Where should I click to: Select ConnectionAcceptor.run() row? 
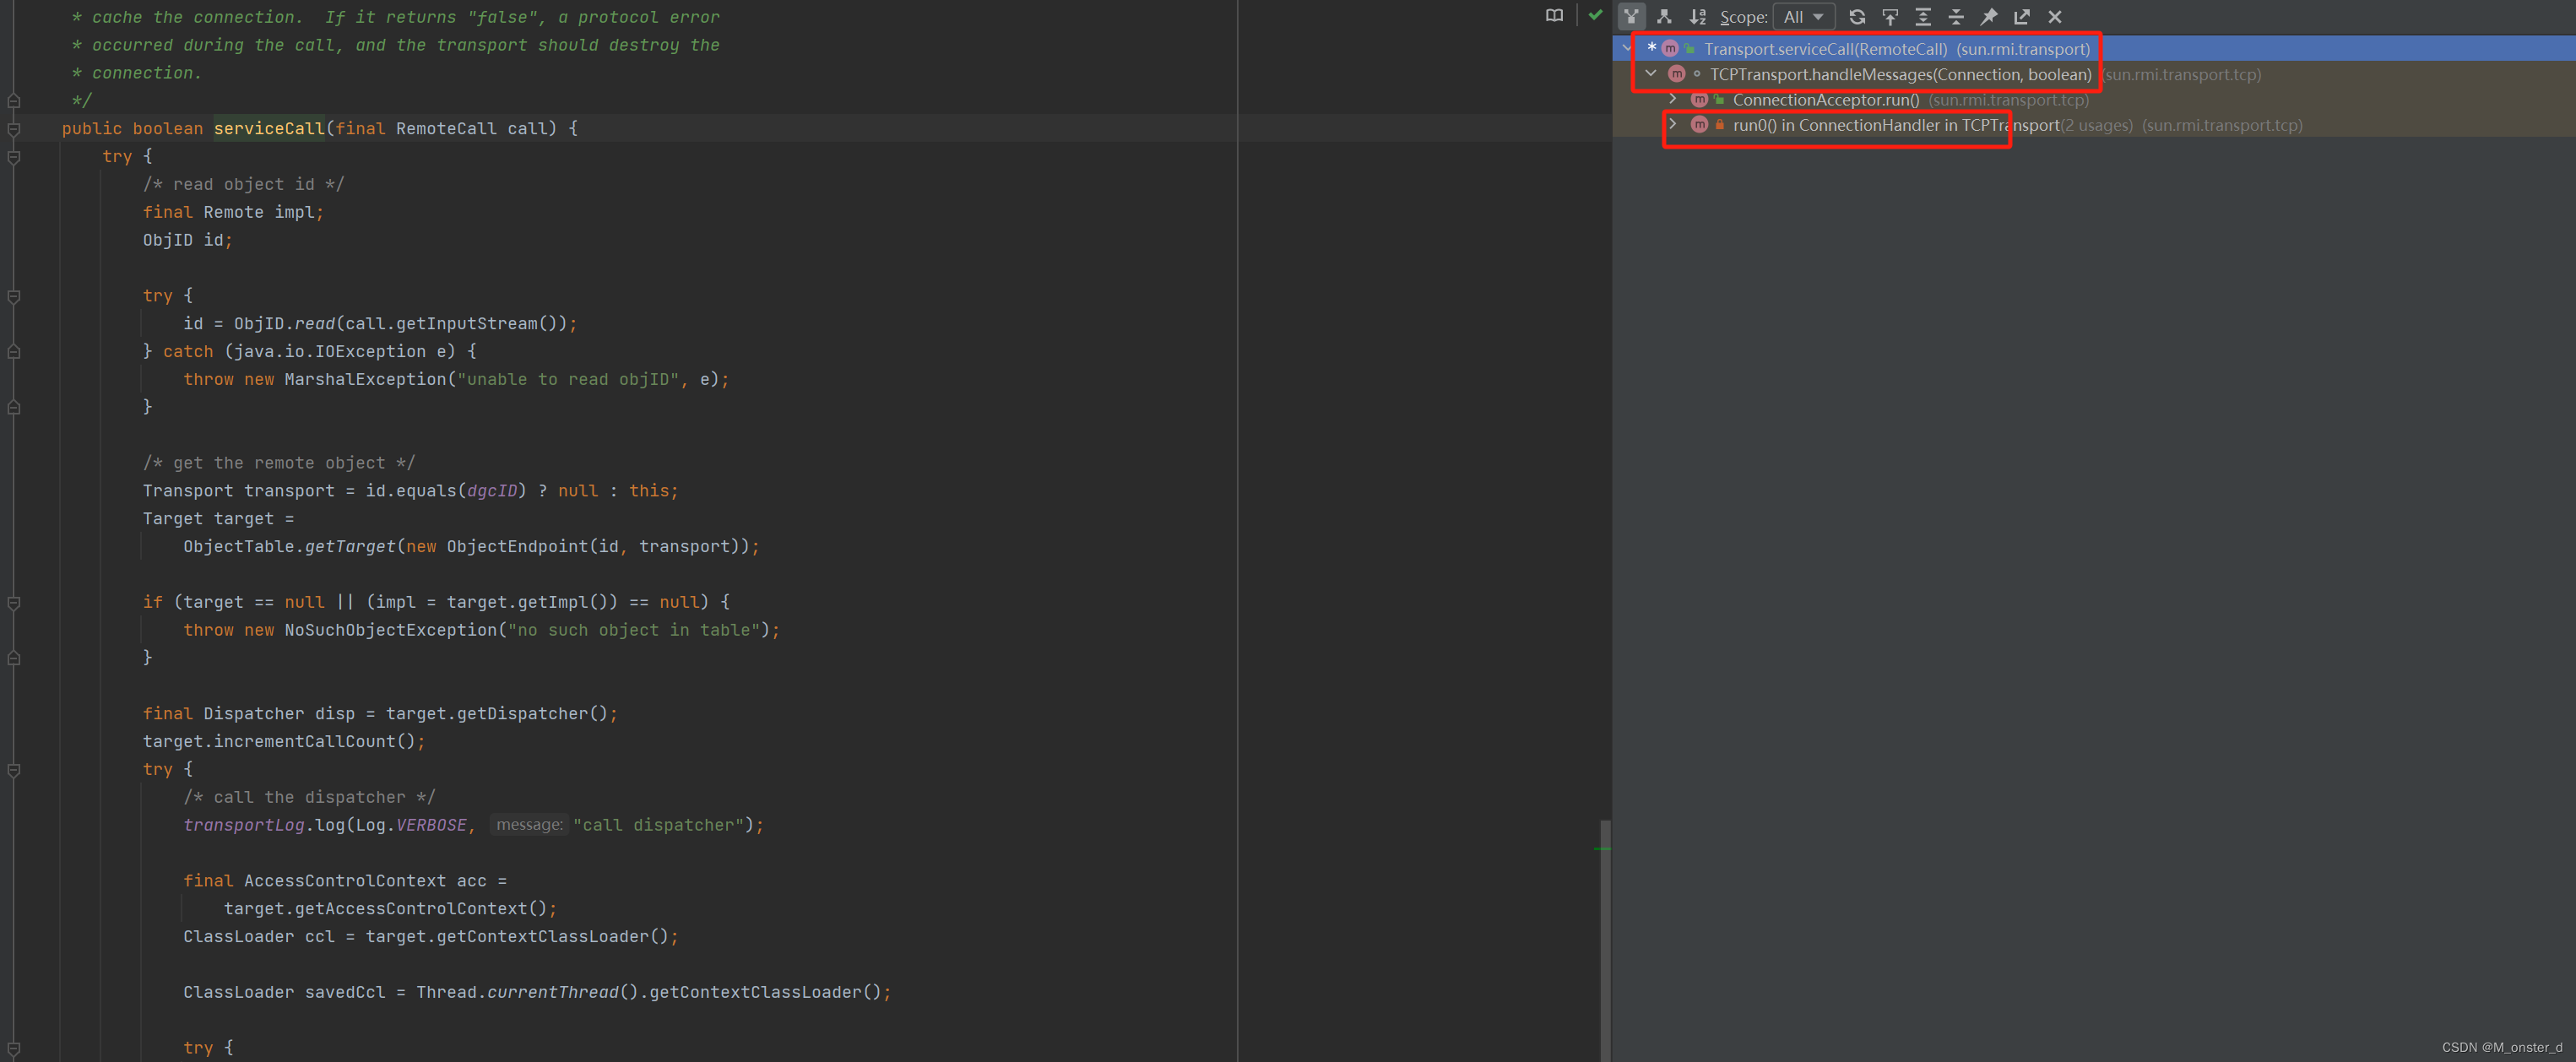[x=2094, y=99]
